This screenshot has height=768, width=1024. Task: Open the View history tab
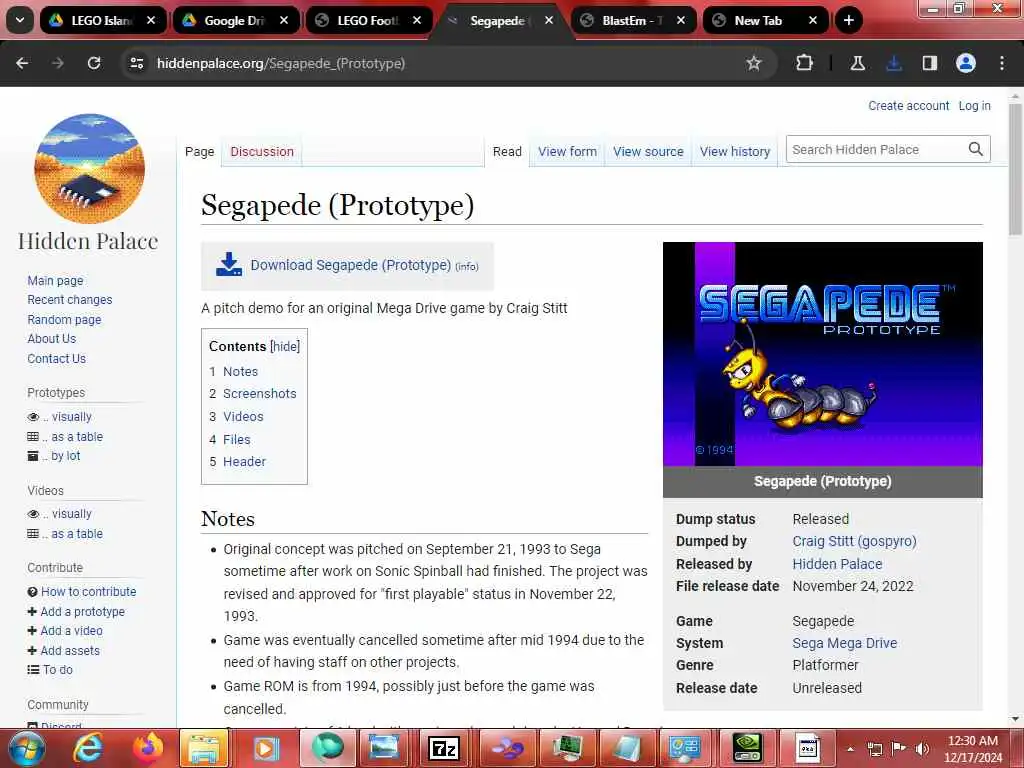click(x=735, y=152)
